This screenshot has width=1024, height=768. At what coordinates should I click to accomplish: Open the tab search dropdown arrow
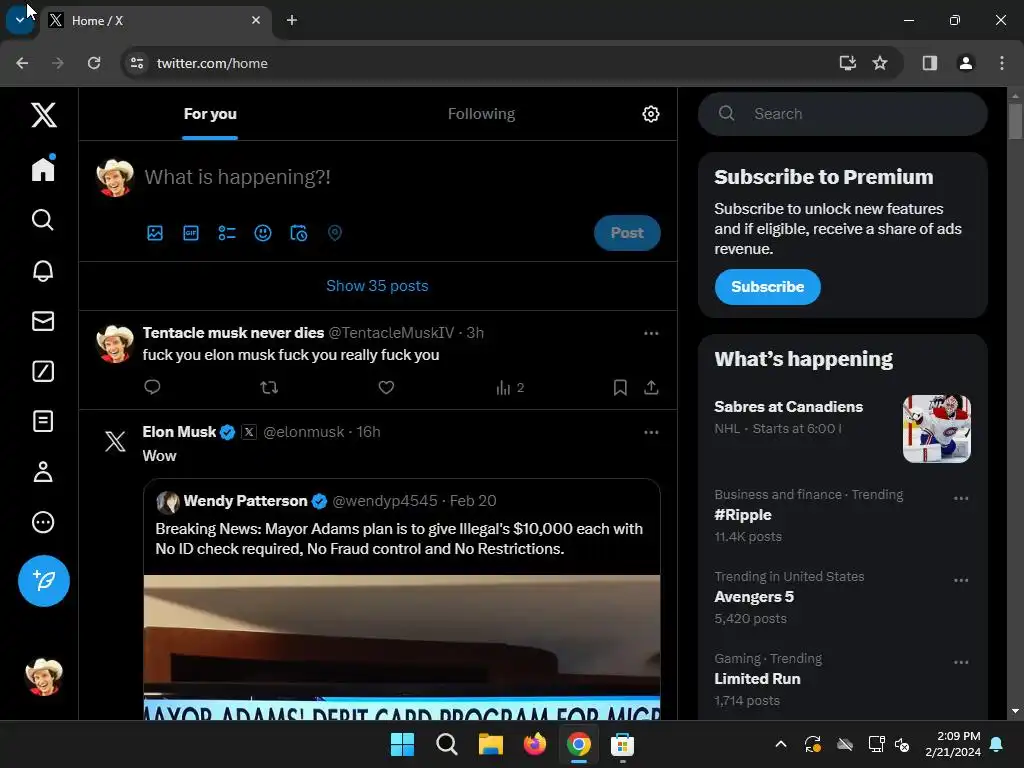tap(20, 20)
